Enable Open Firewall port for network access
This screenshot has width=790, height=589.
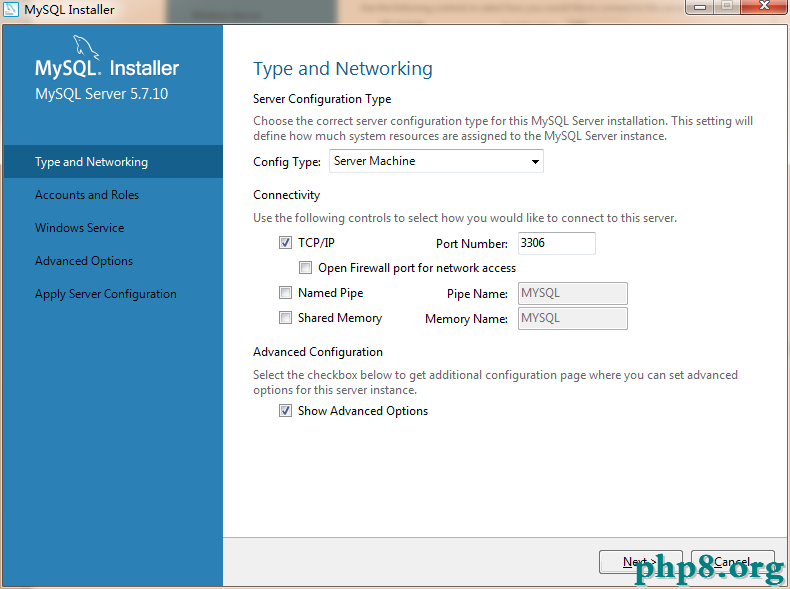(x=305, y=268)
